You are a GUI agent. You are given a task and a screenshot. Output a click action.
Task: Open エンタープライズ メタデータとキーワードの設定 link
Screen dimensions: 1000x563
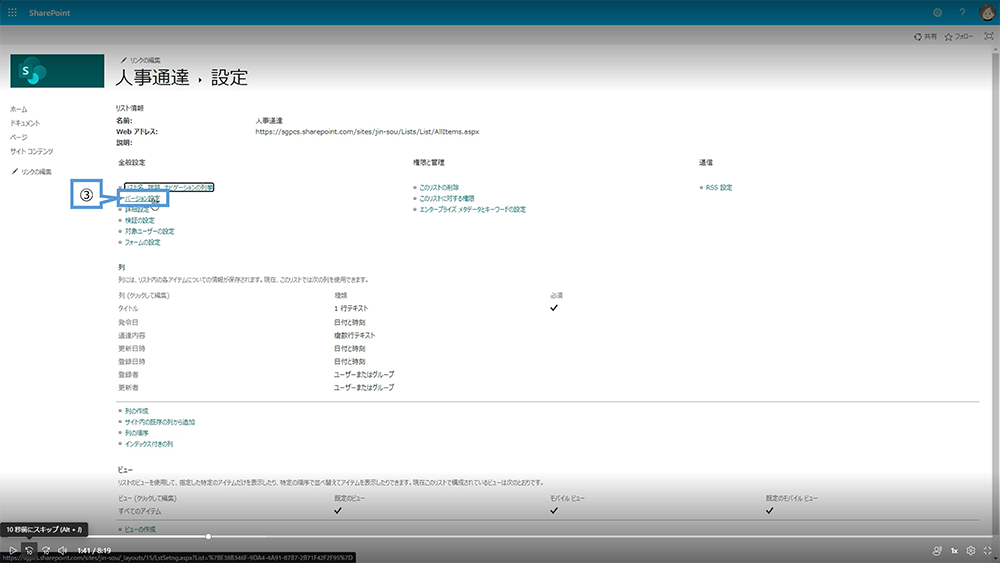(473, 209)
